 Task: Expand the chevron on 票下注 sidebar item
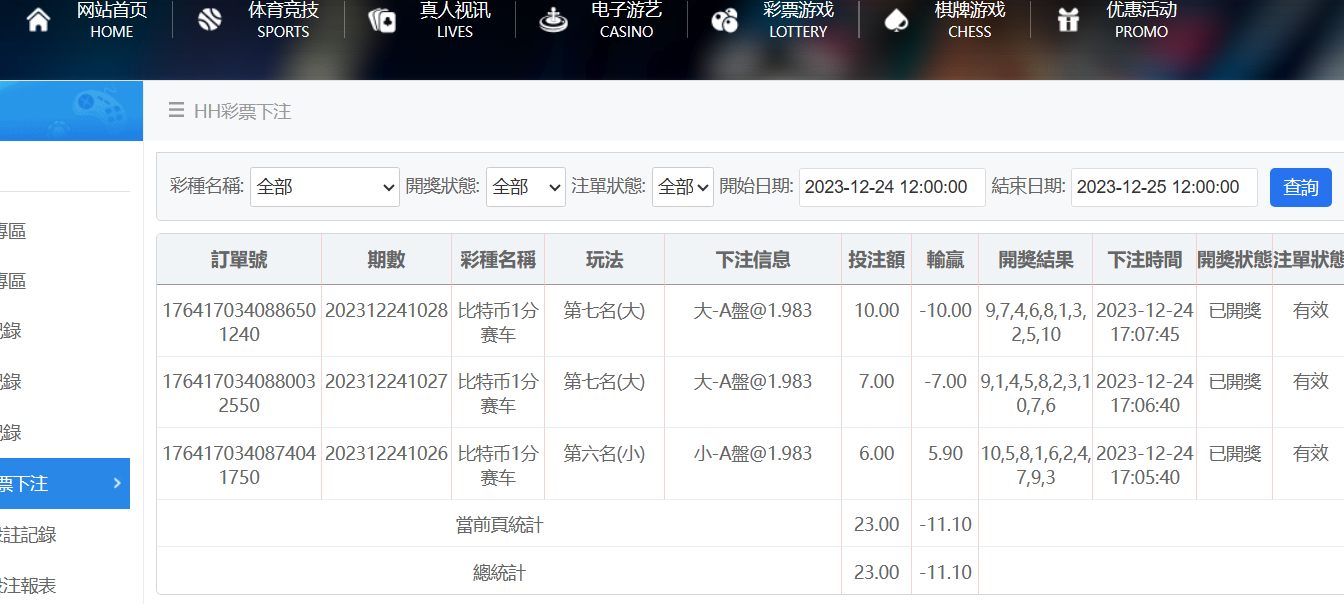coord(117,484)
